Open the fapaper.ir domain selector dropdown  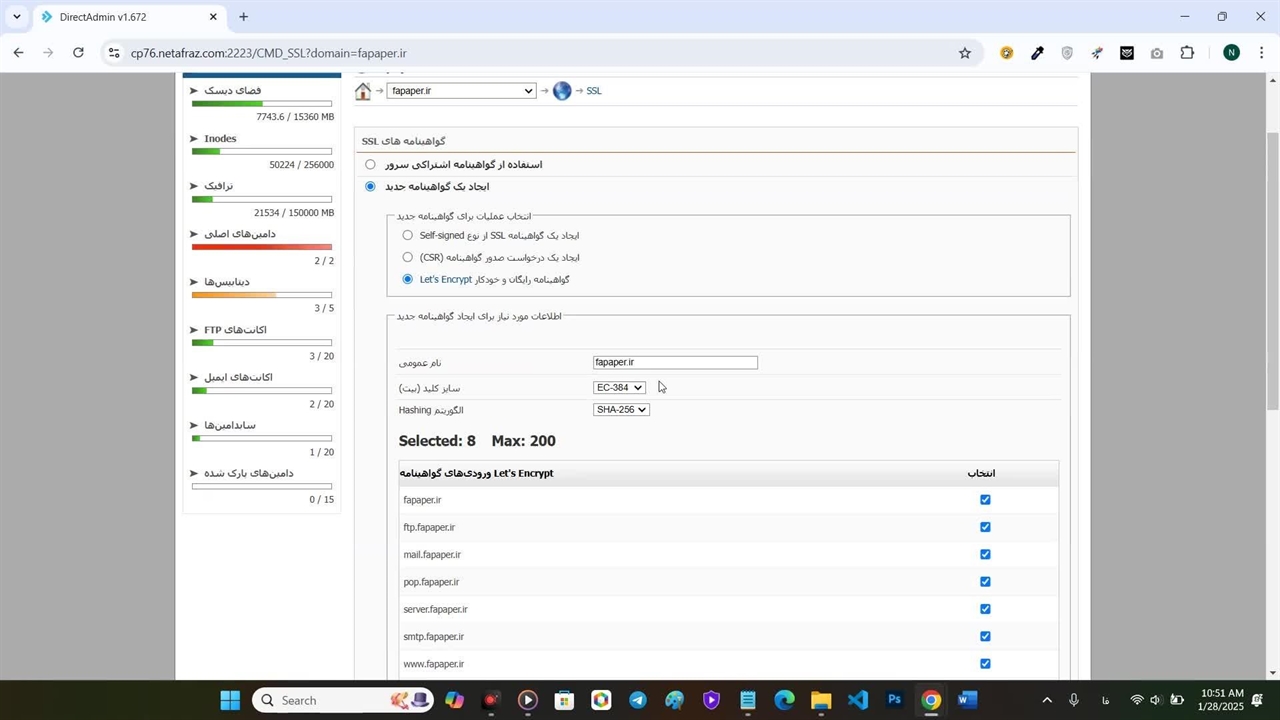(461, 91)
